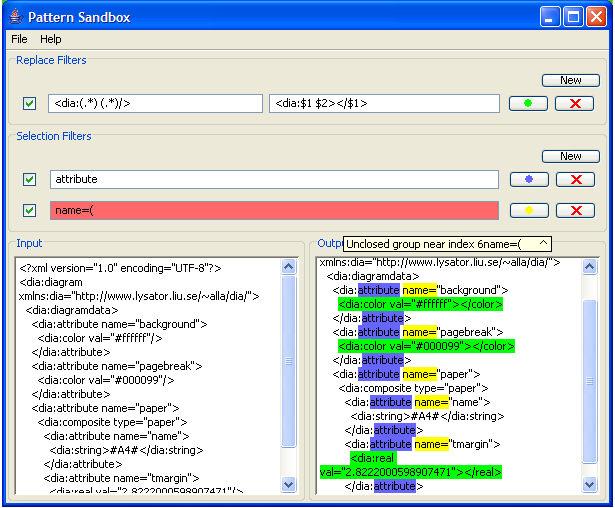Click the Output panel scroll down arrow

[590, 484]
